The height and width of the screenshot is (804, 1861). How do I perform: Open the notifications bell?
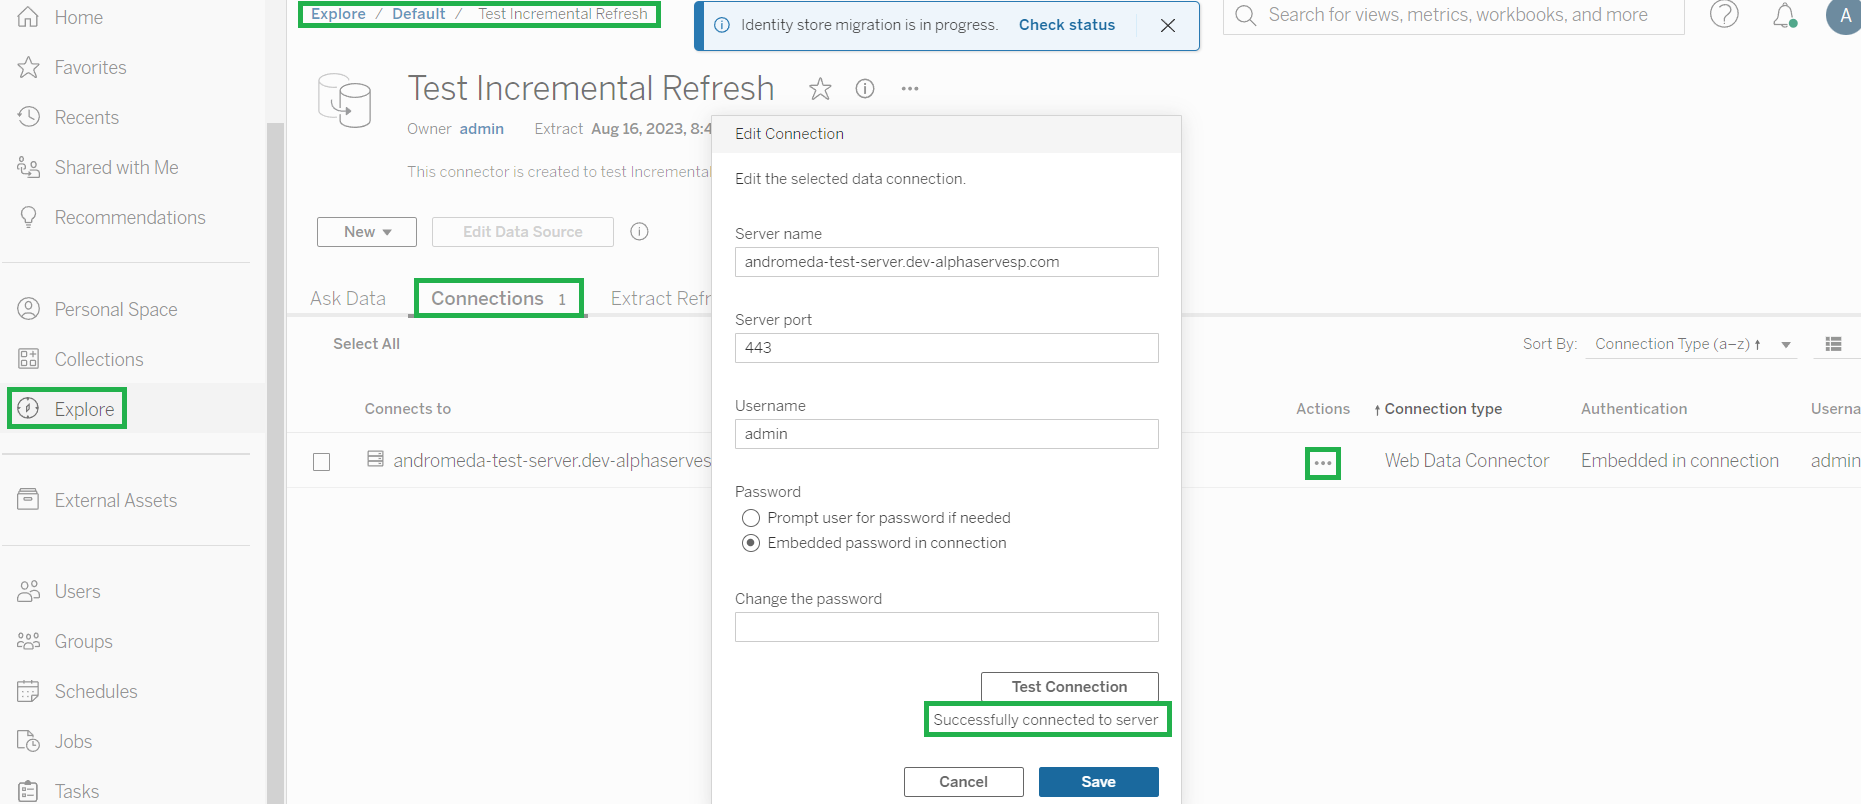pos(1784,16)
